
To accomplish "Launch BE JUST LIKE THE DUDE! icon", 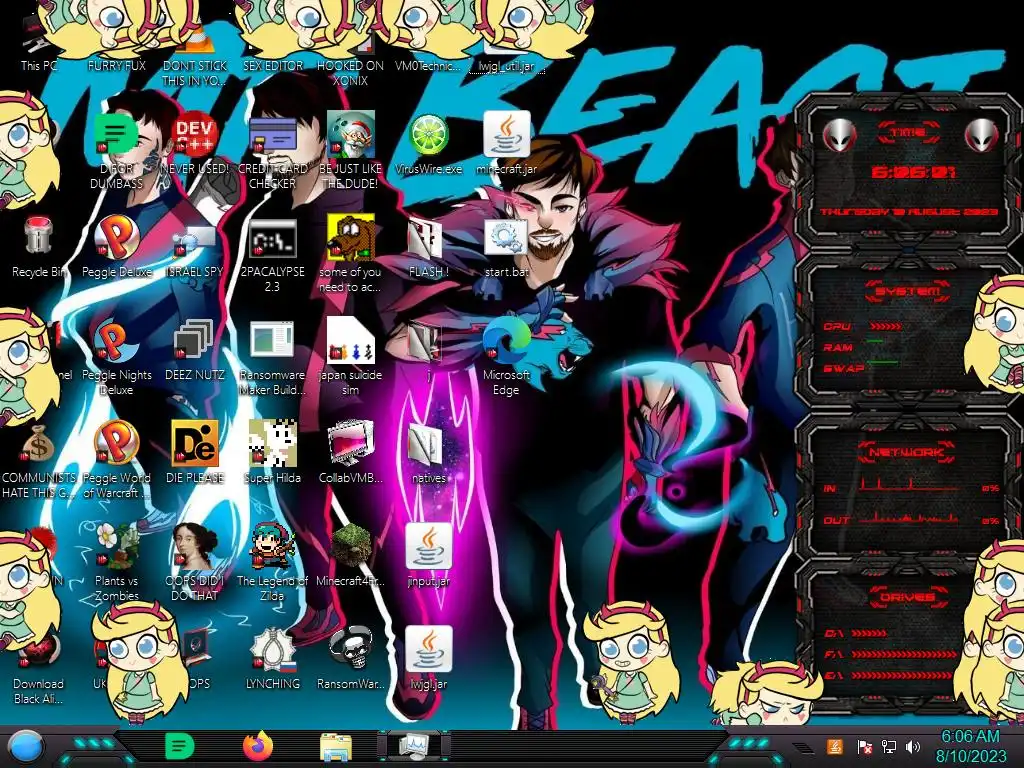I will [351, 135].
